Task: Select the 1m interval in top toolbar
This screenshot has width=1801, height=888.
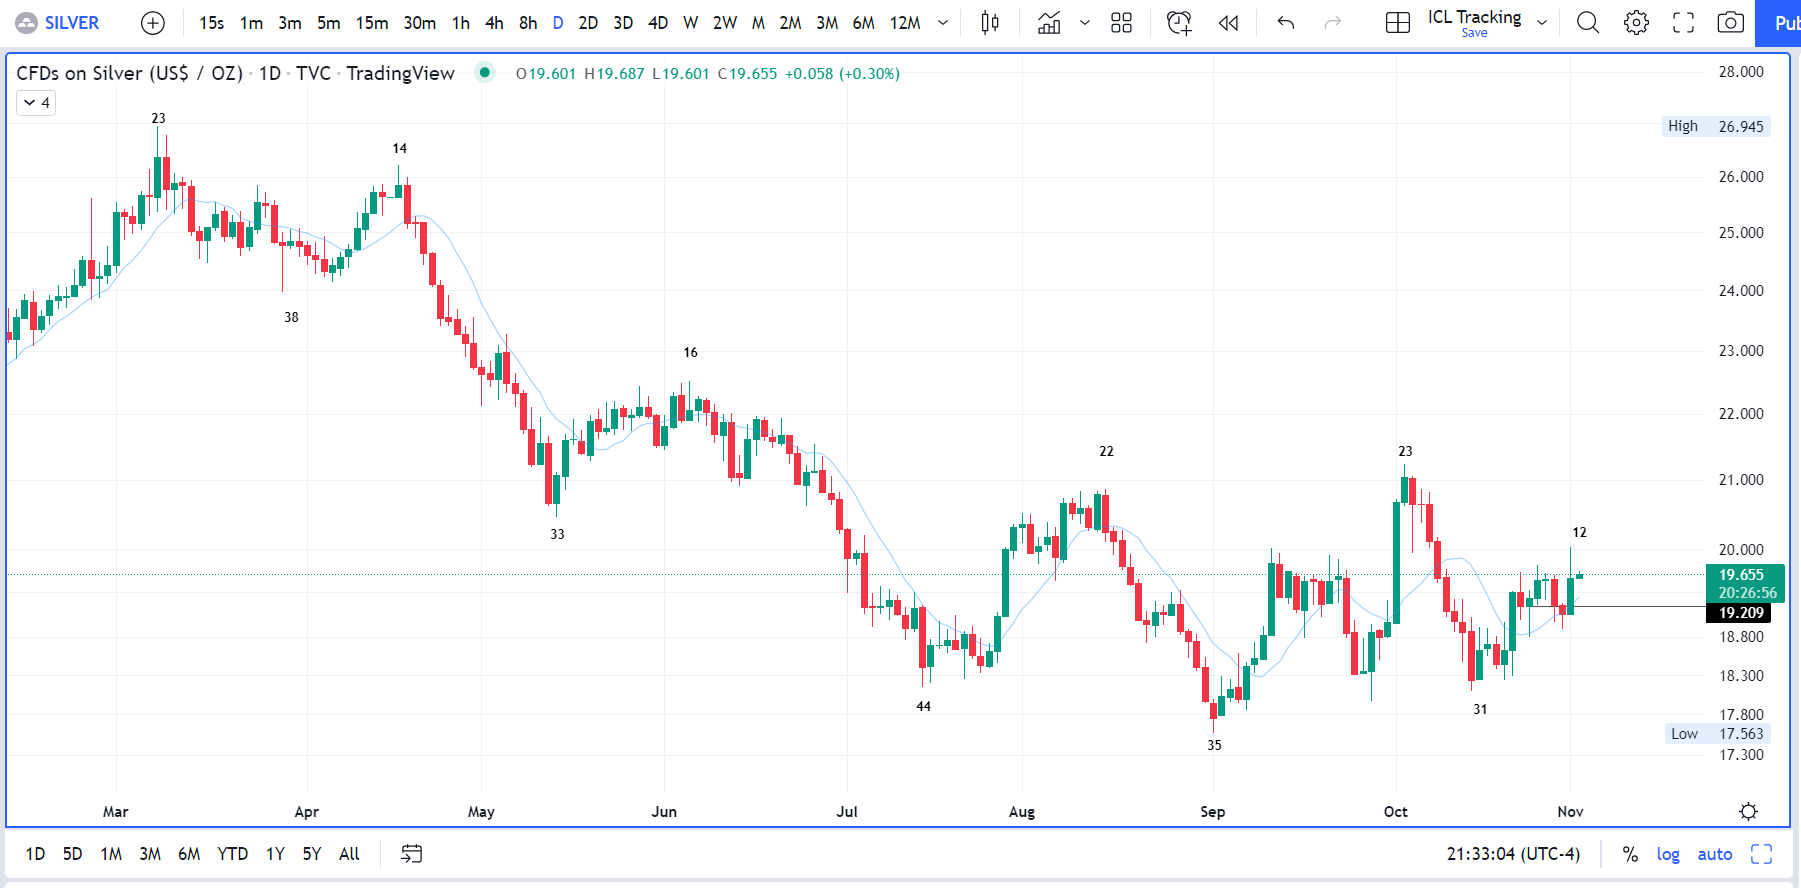Action: (251, 23)
